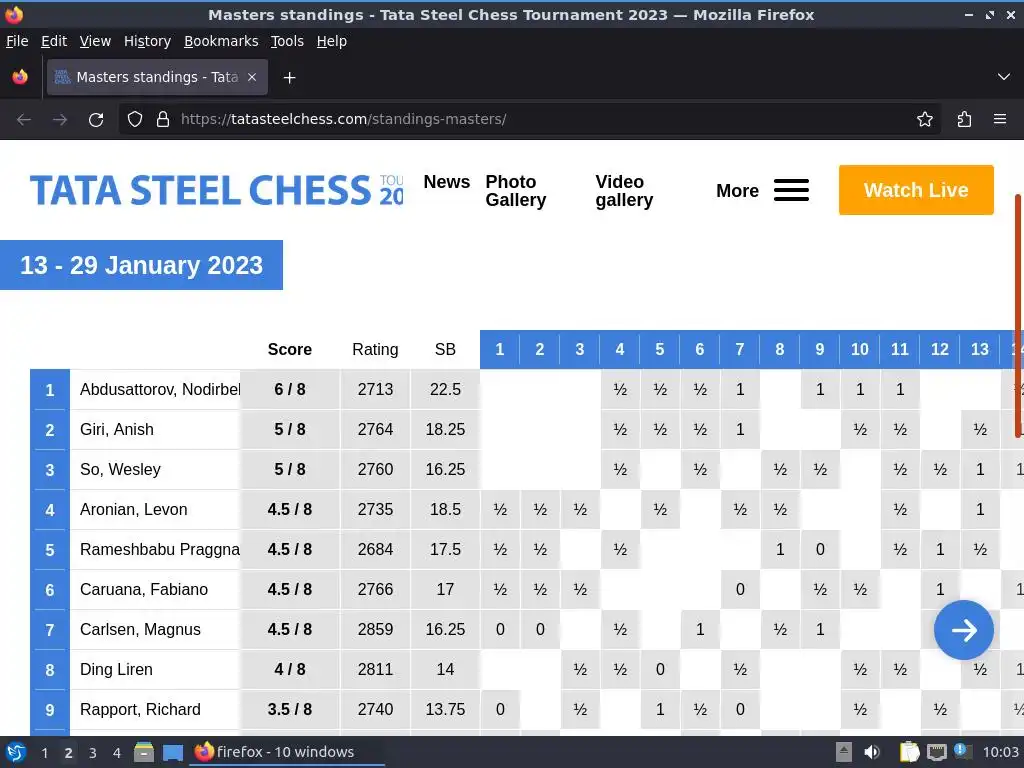
Task: Click column header number 10
Action: pos(859,349)
